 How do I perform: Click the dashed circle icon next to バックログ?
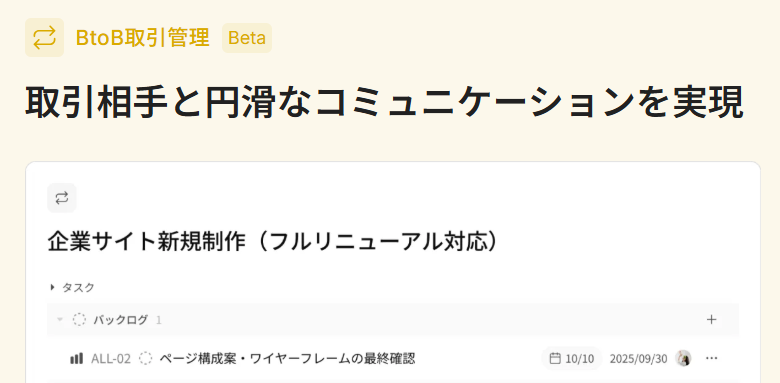(x=79, y=319)
